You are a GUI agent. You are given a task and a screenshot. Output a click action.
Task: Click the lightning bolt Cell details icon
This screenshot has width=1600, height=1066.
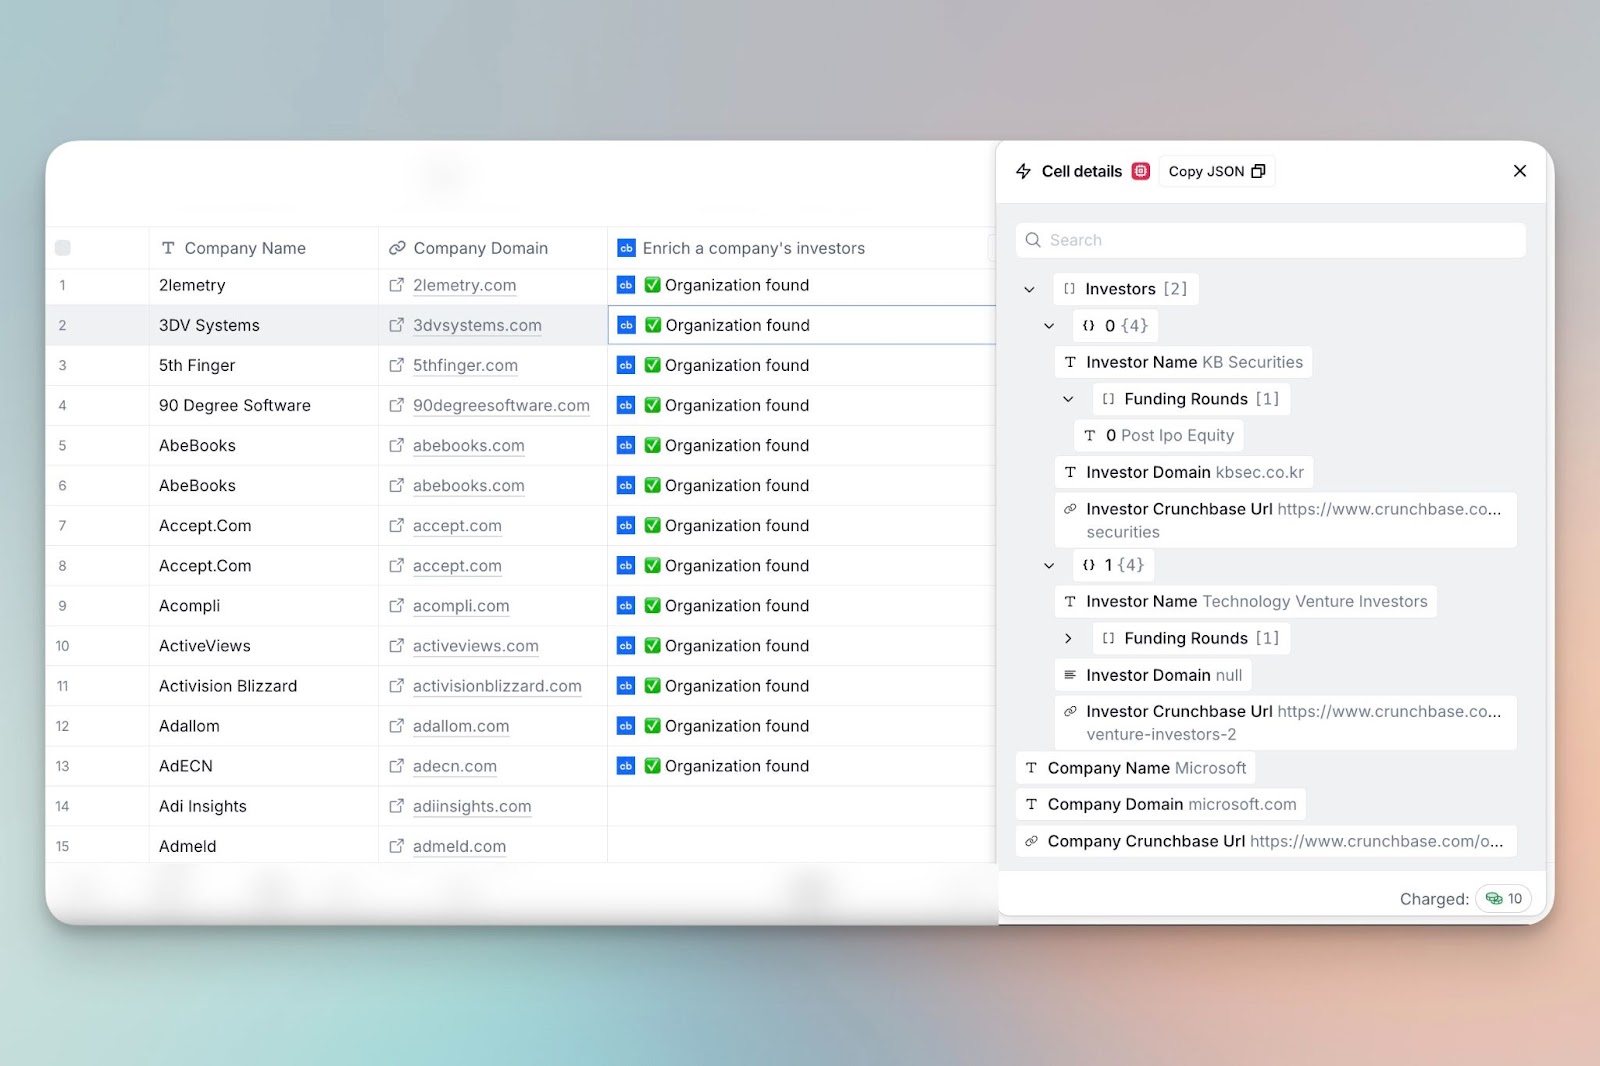pyautogui.click(x=1023, y=171)
